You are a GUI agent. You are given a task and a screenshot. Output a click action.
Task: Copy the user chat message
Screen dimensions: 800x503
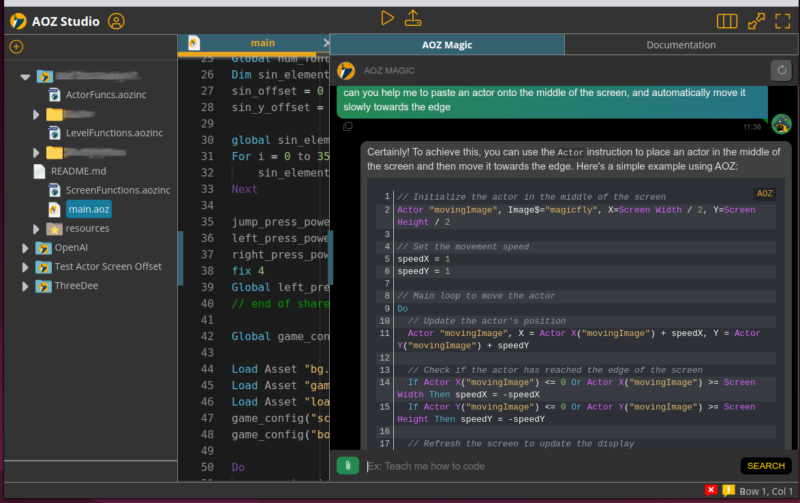(x=347, y=127)
